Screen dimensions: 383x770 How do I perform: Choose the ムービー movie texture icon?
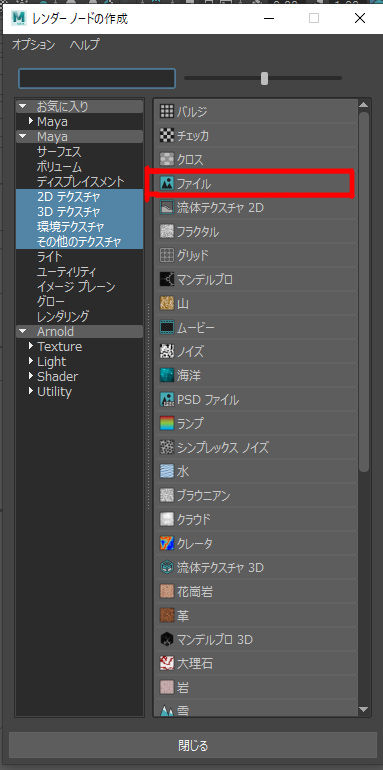(x=167, y=328)
